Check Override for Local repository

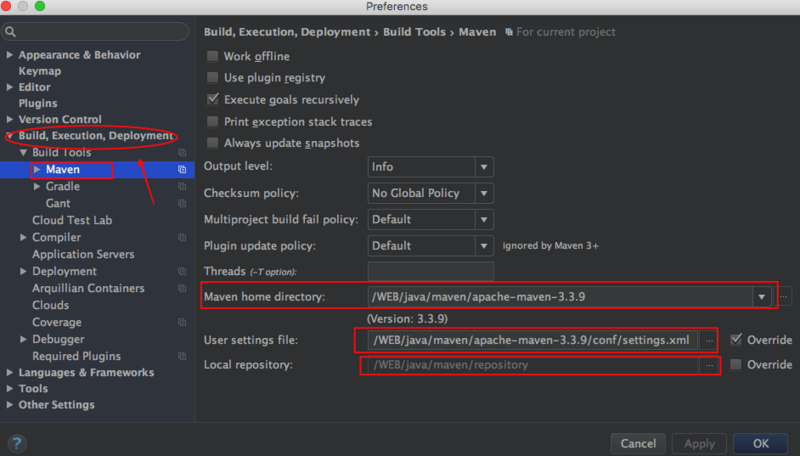pos(736,364)
